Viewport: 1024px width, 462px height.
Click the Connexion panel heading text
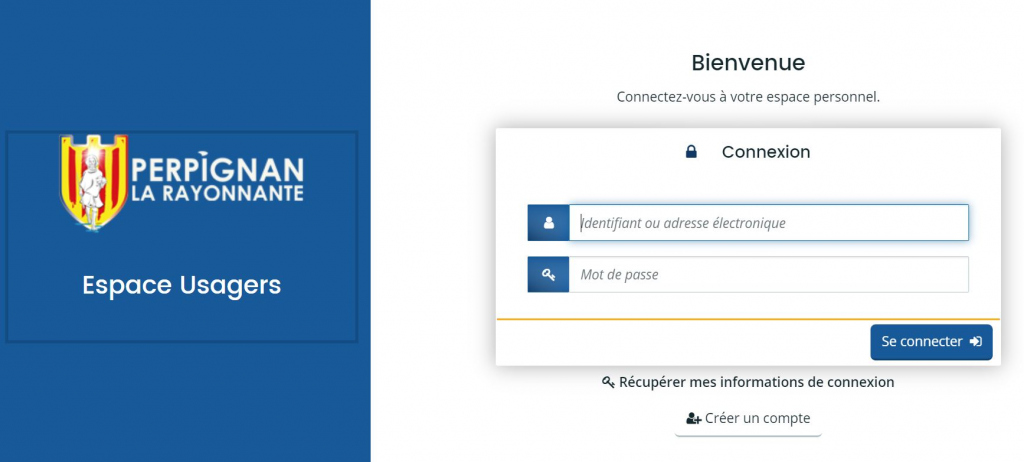click(x=766, y=152)
